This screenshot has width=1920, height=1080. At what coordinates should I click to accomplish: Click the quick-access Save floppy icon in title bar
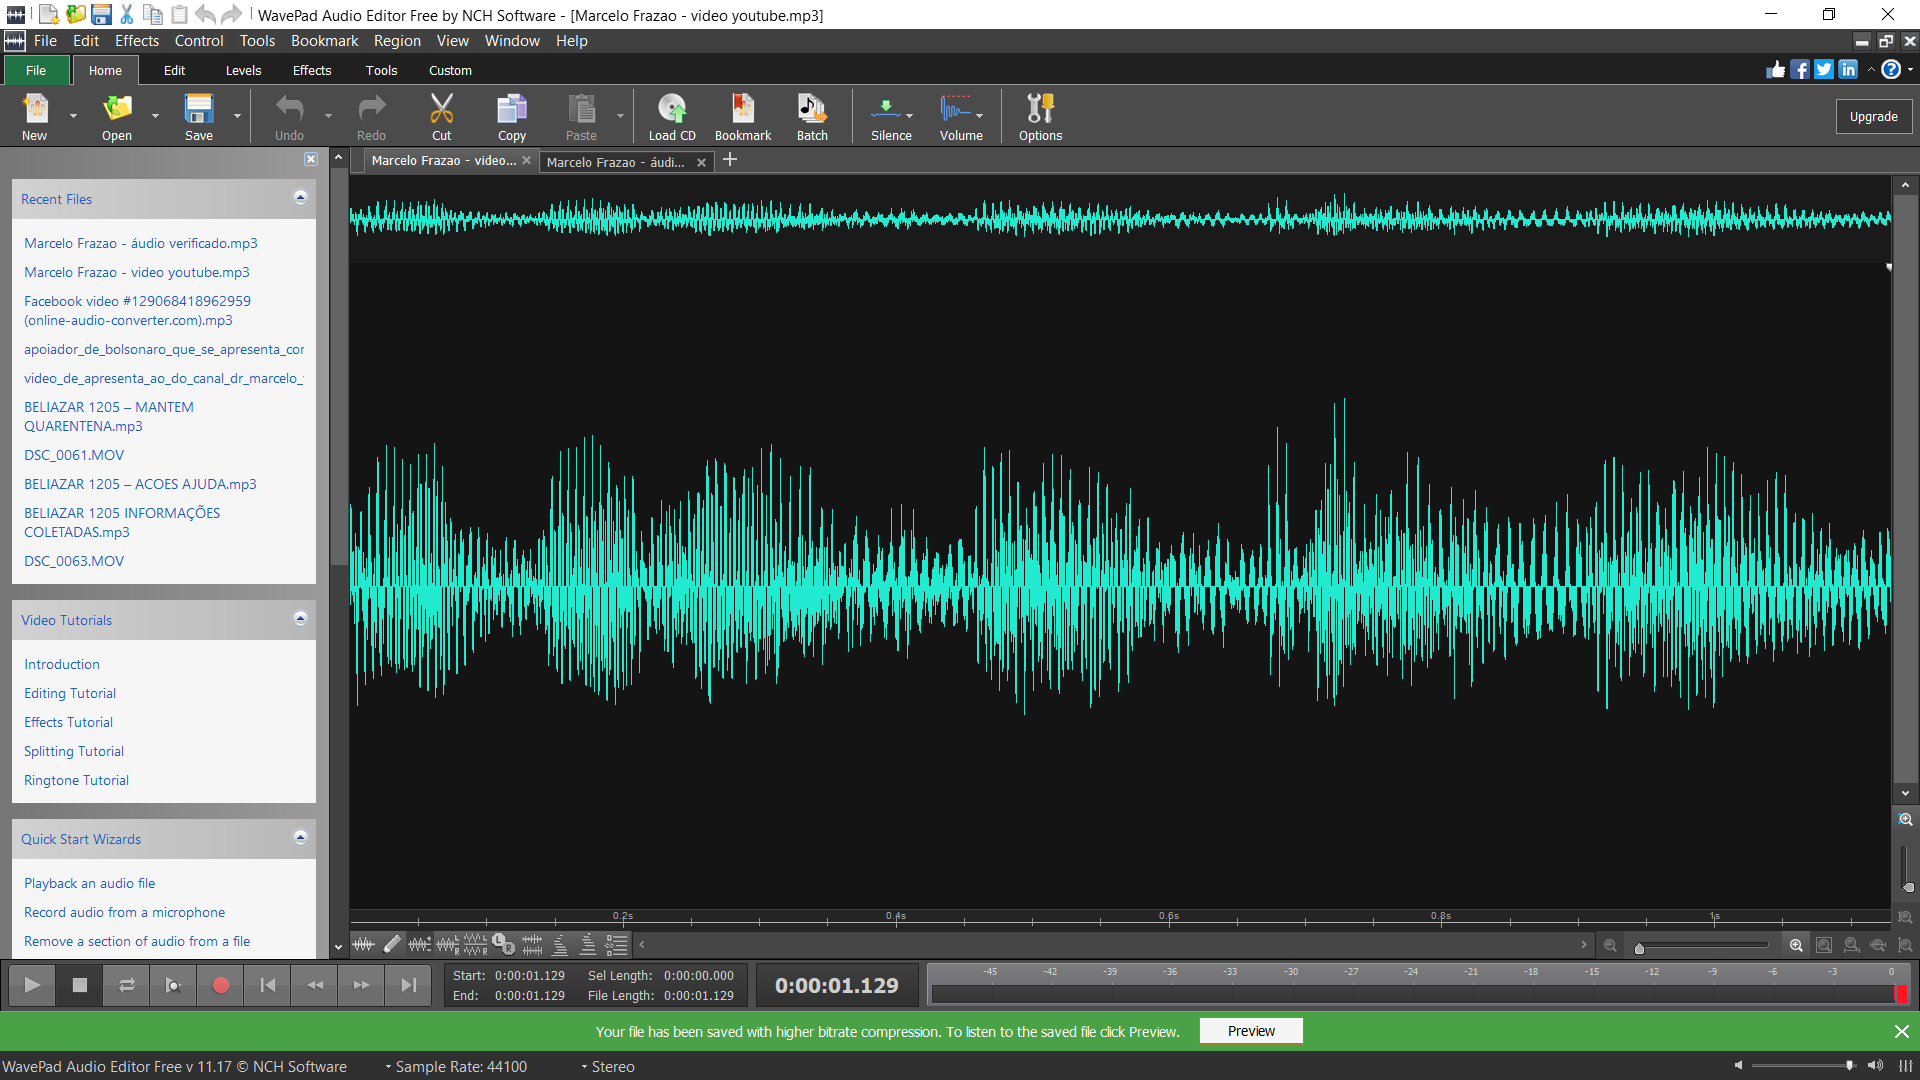(x=101, y=14)
